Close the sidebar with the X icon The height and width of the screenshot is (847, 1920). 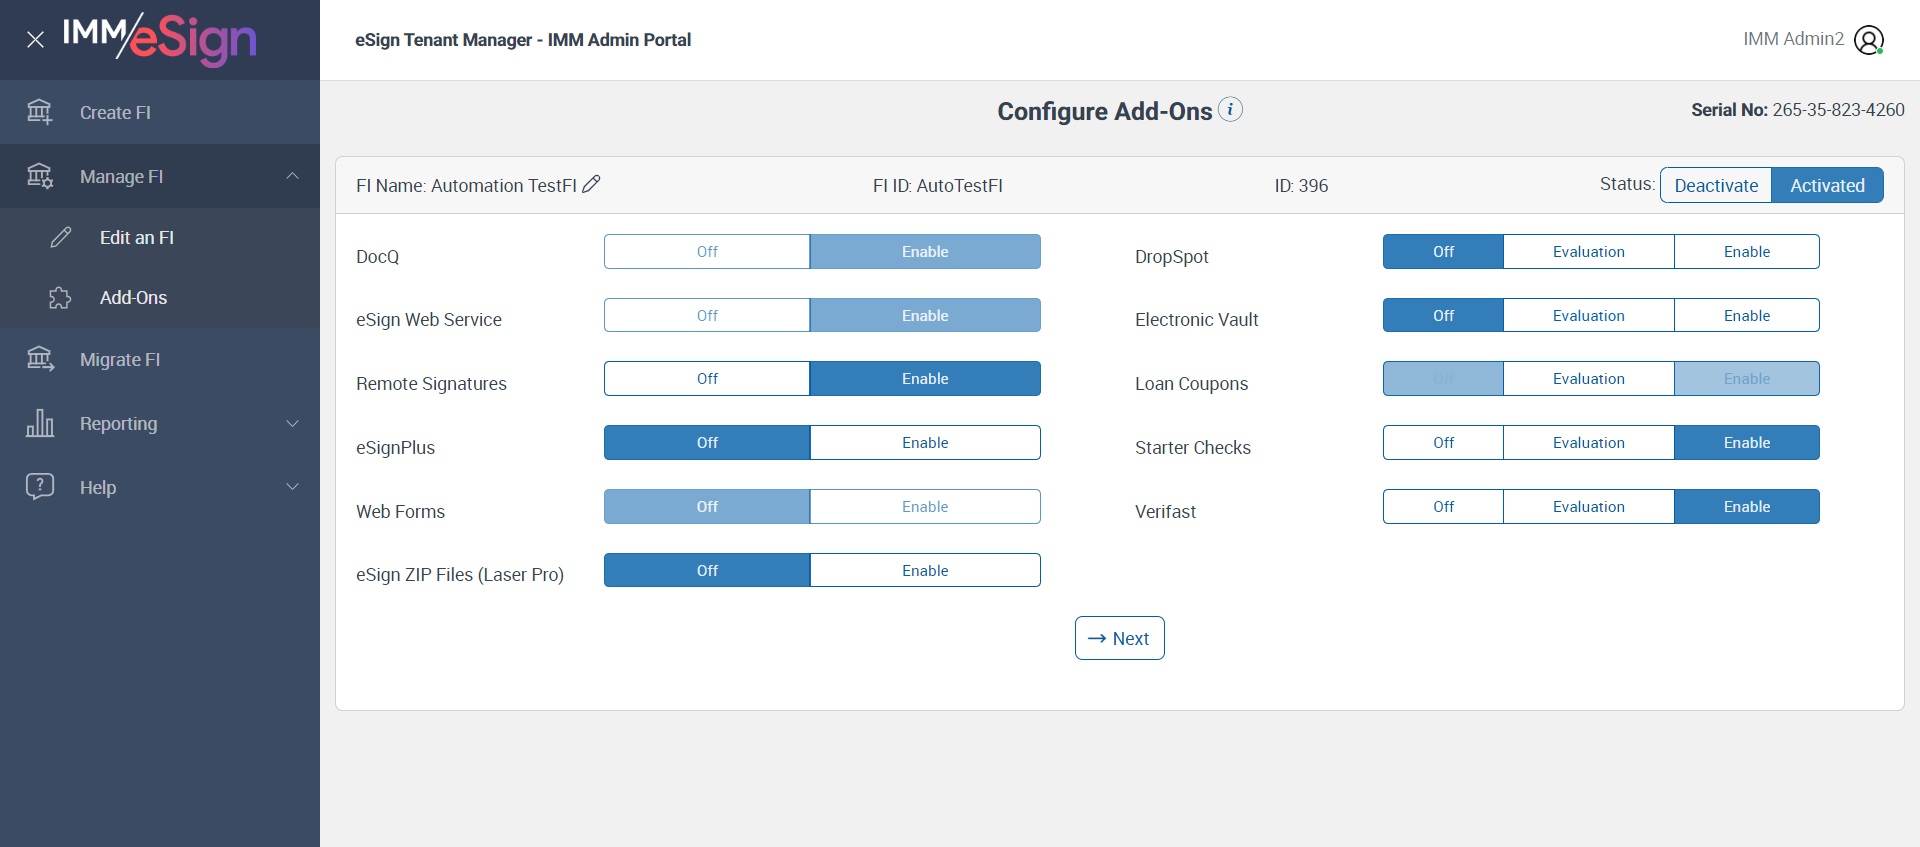[35, 40]
